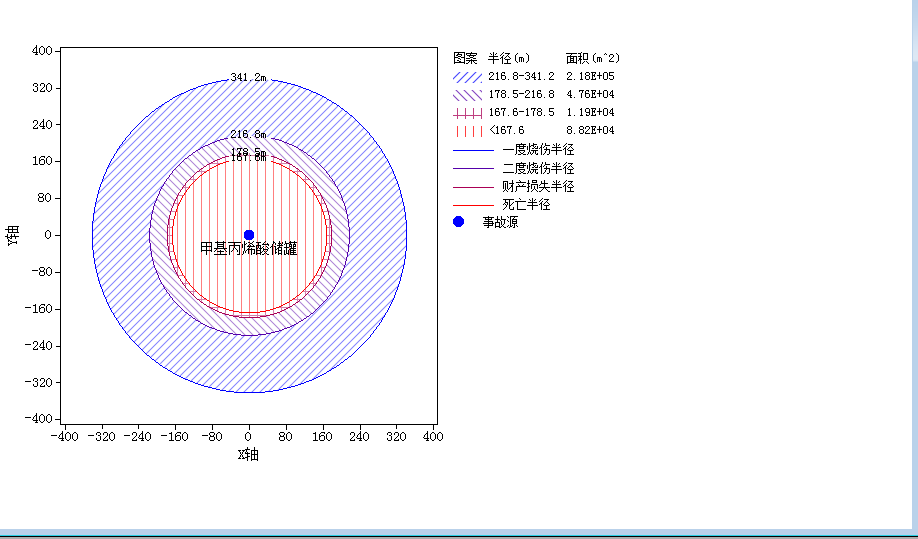Image resolution: width=918 pixels, height=539 pixels.
Task: Click the 320 tick label on the X axis
Action: pyautogui.click(x=396, y=437)
